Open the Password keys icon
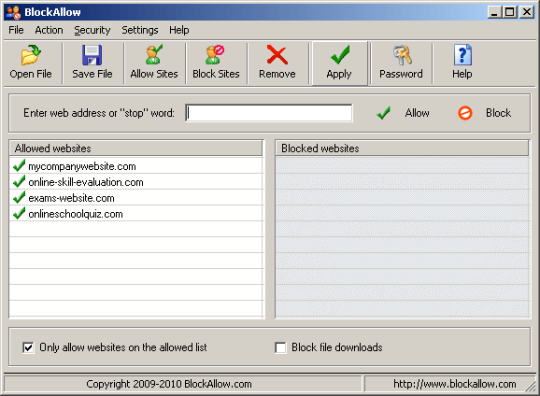This screenshot has width=540, height=396. [402, 55]
